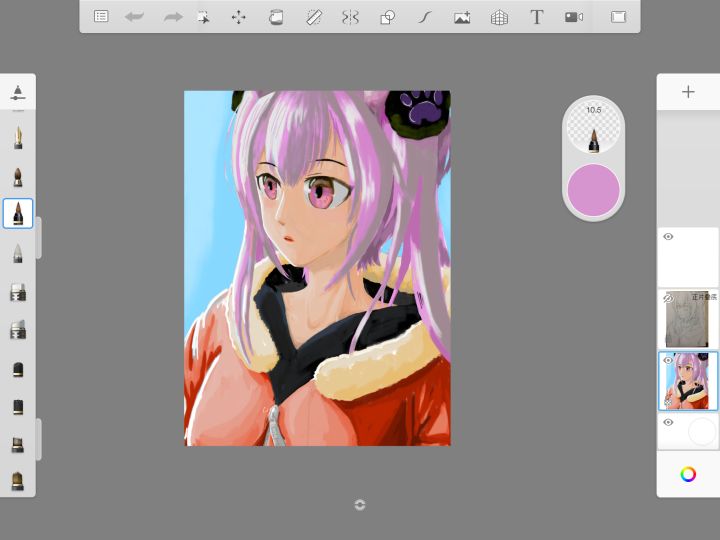Hide the top blank layer
This screenshot has height=540, width=720.
(668, 236)
